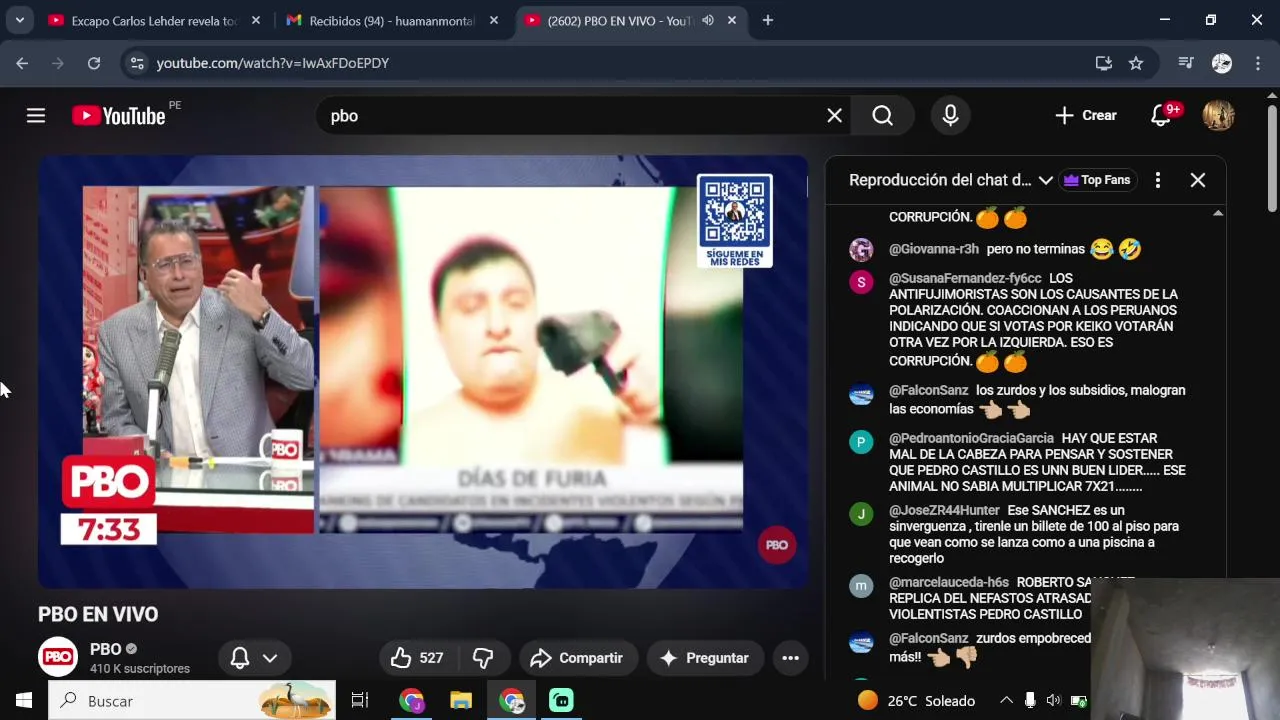The width and height of the screenshot is (1280, 720).
Task: Click the "410 K suscriptores" text
Action: pos(140,668)
